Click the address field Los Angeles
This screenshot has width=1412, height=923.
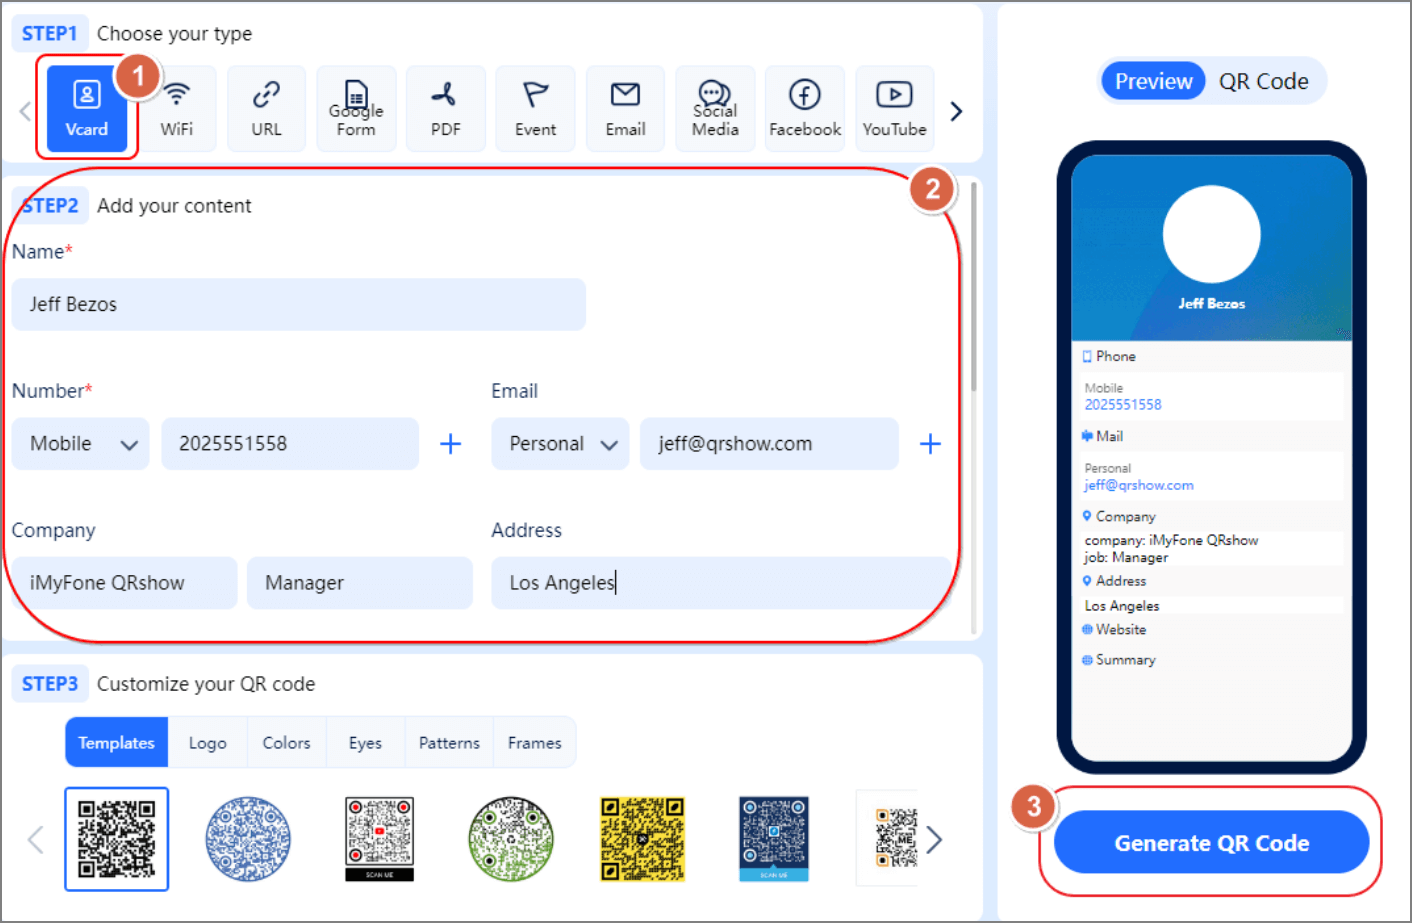coord(721,583)
